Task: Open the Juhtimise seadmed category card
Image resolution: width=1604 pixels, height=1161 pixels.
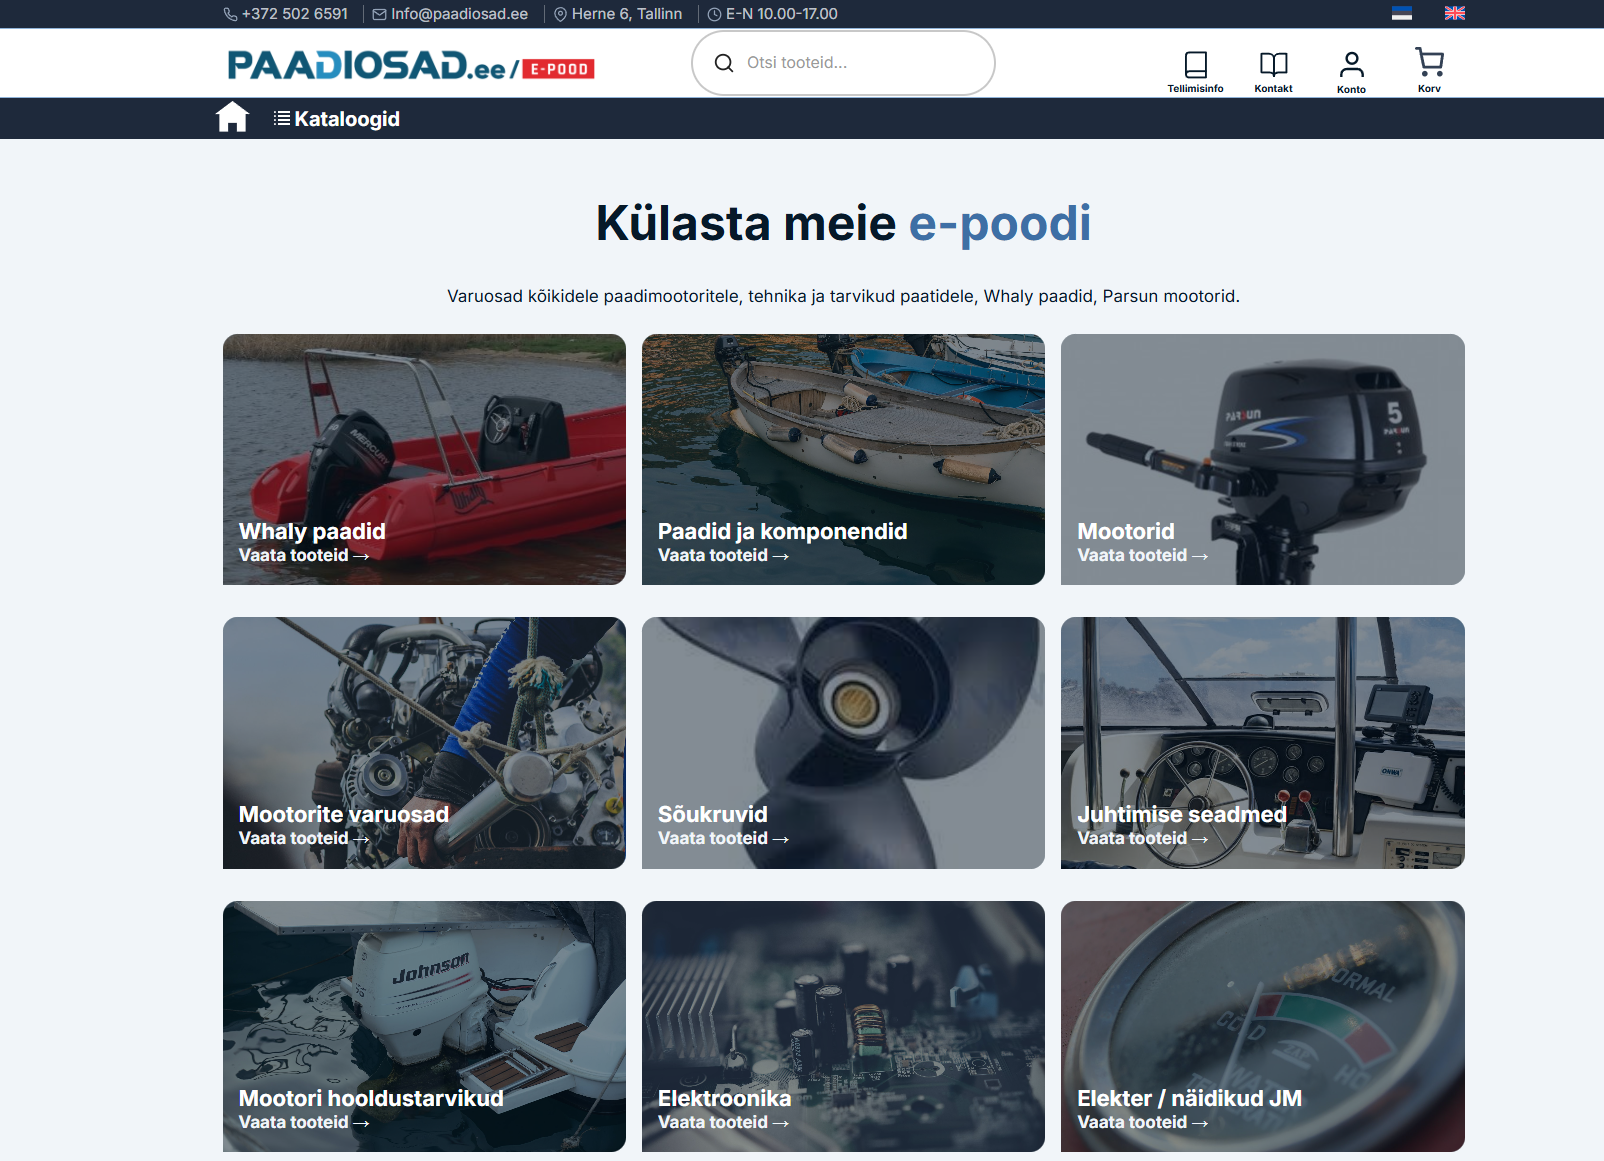Action: click(x=1262, y=743)
